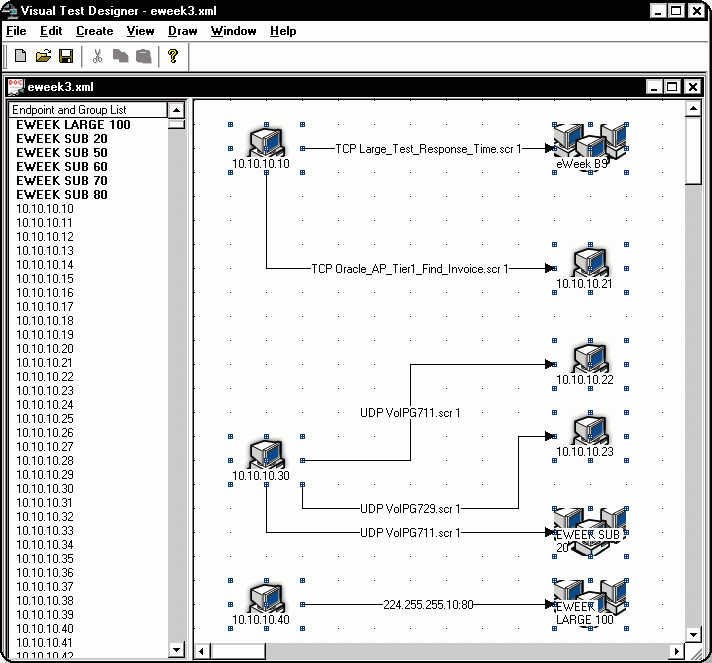Select the TCP Large_Test_Response_Time.scr connection label
The height and width of the screenshot is (663, 712).
(428, 149)
